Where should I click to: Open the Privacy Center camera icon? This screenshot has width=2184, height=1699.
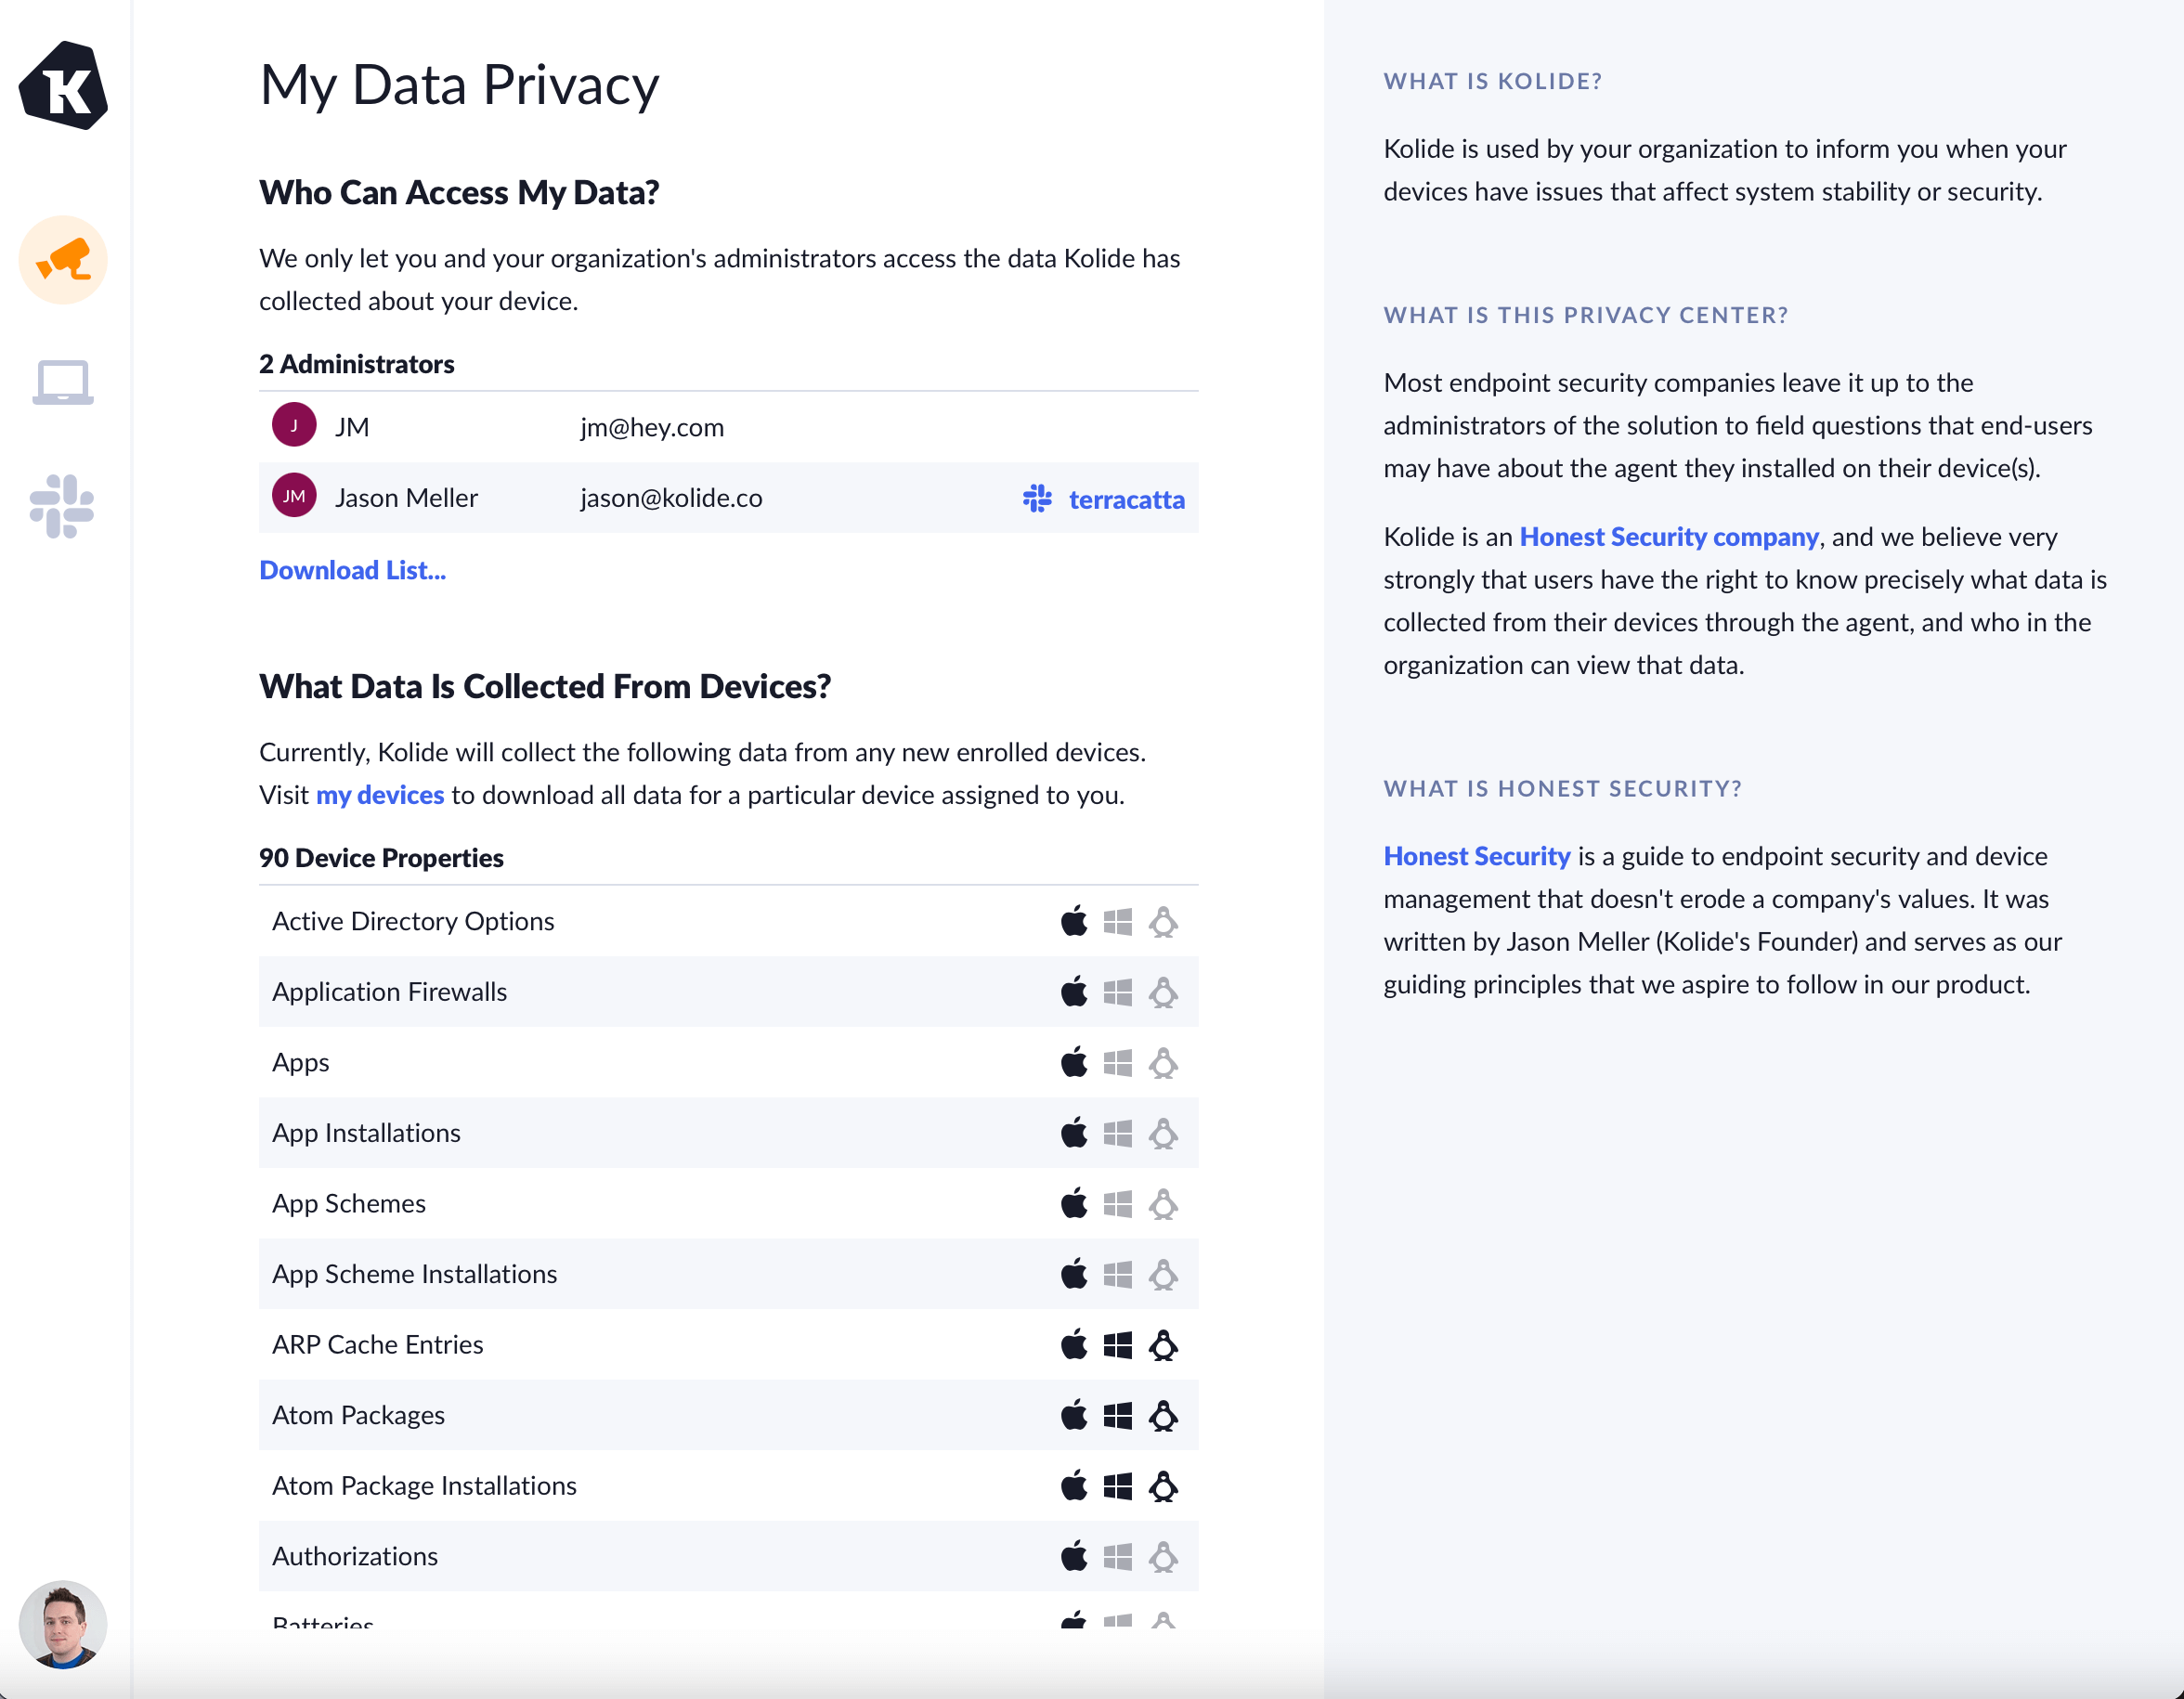(63, 260)
